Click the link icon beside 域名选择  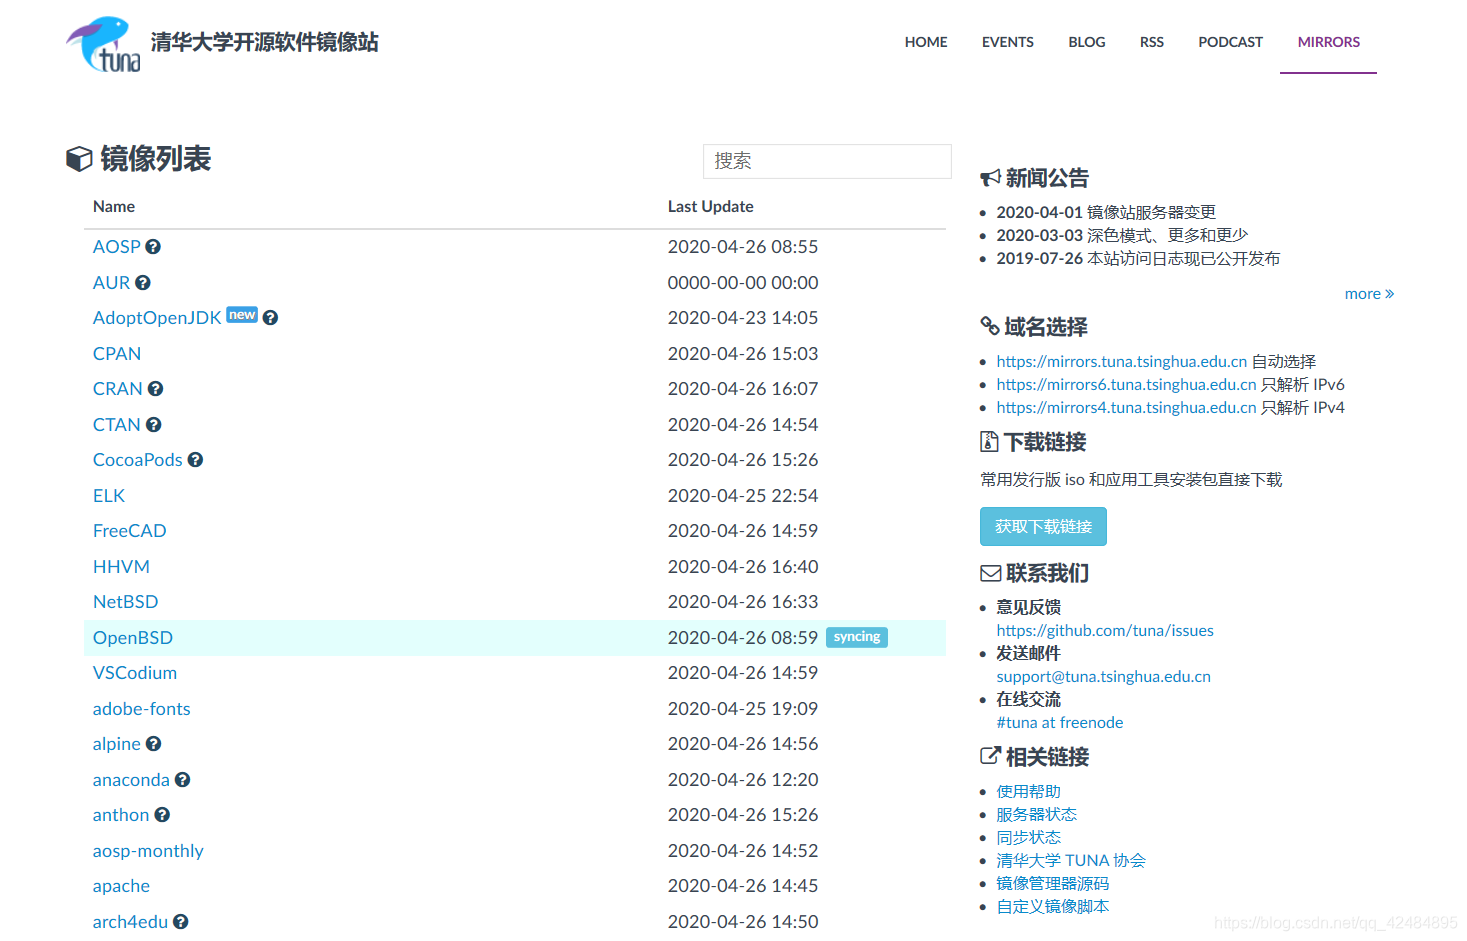pos(990,326)
